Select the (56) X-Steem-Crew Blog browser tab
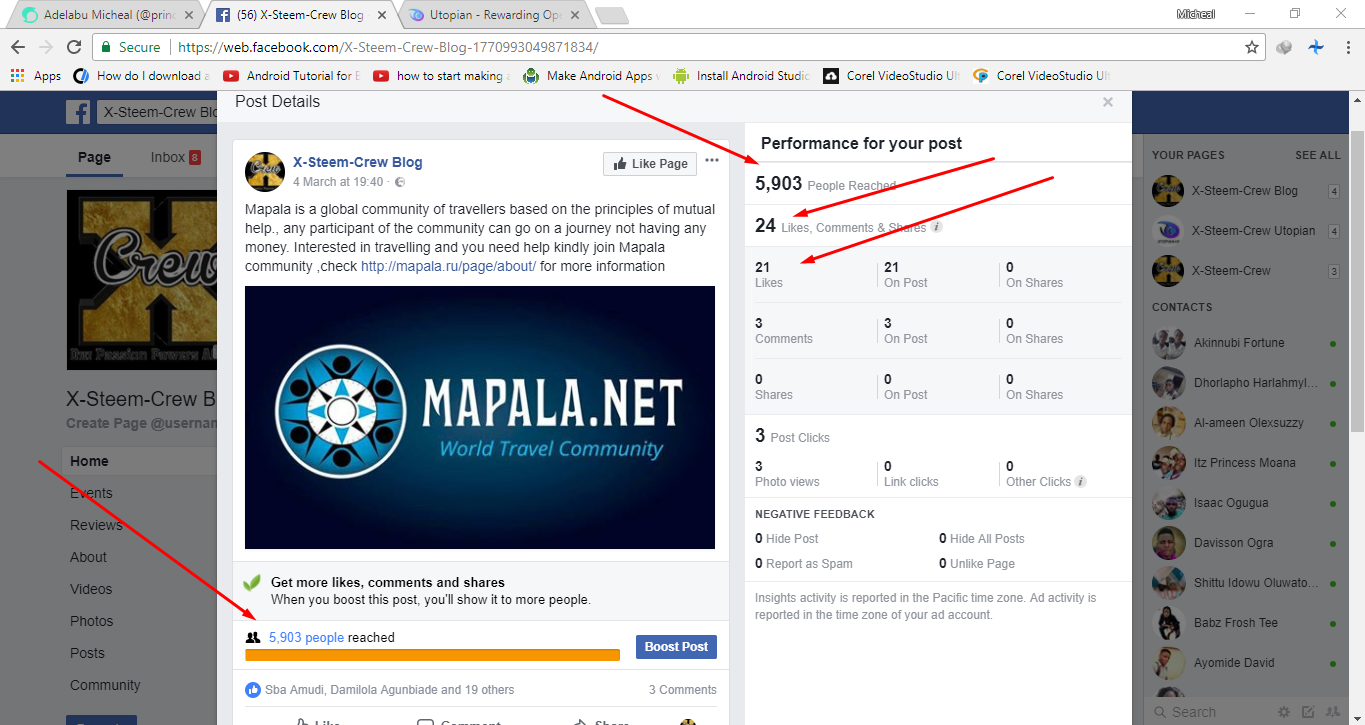 coord(301,15)
